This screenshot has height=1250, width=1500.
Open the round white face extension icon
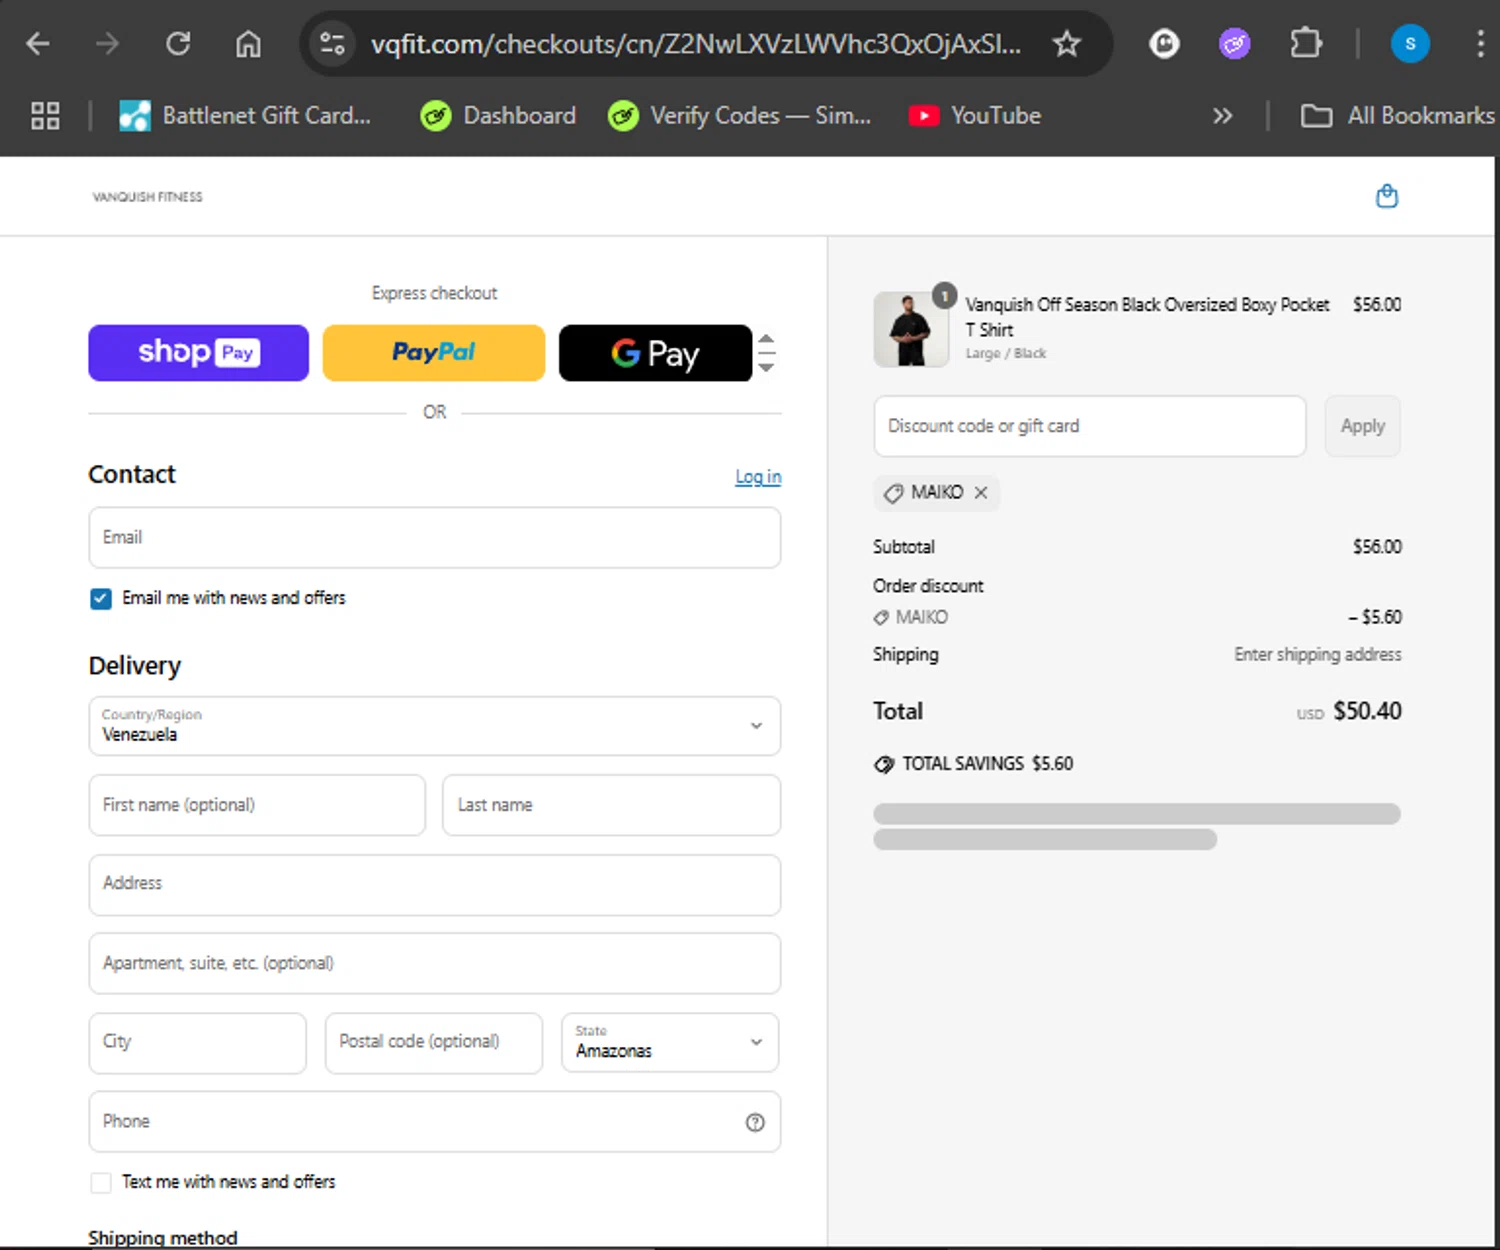tap(1164, 44)
